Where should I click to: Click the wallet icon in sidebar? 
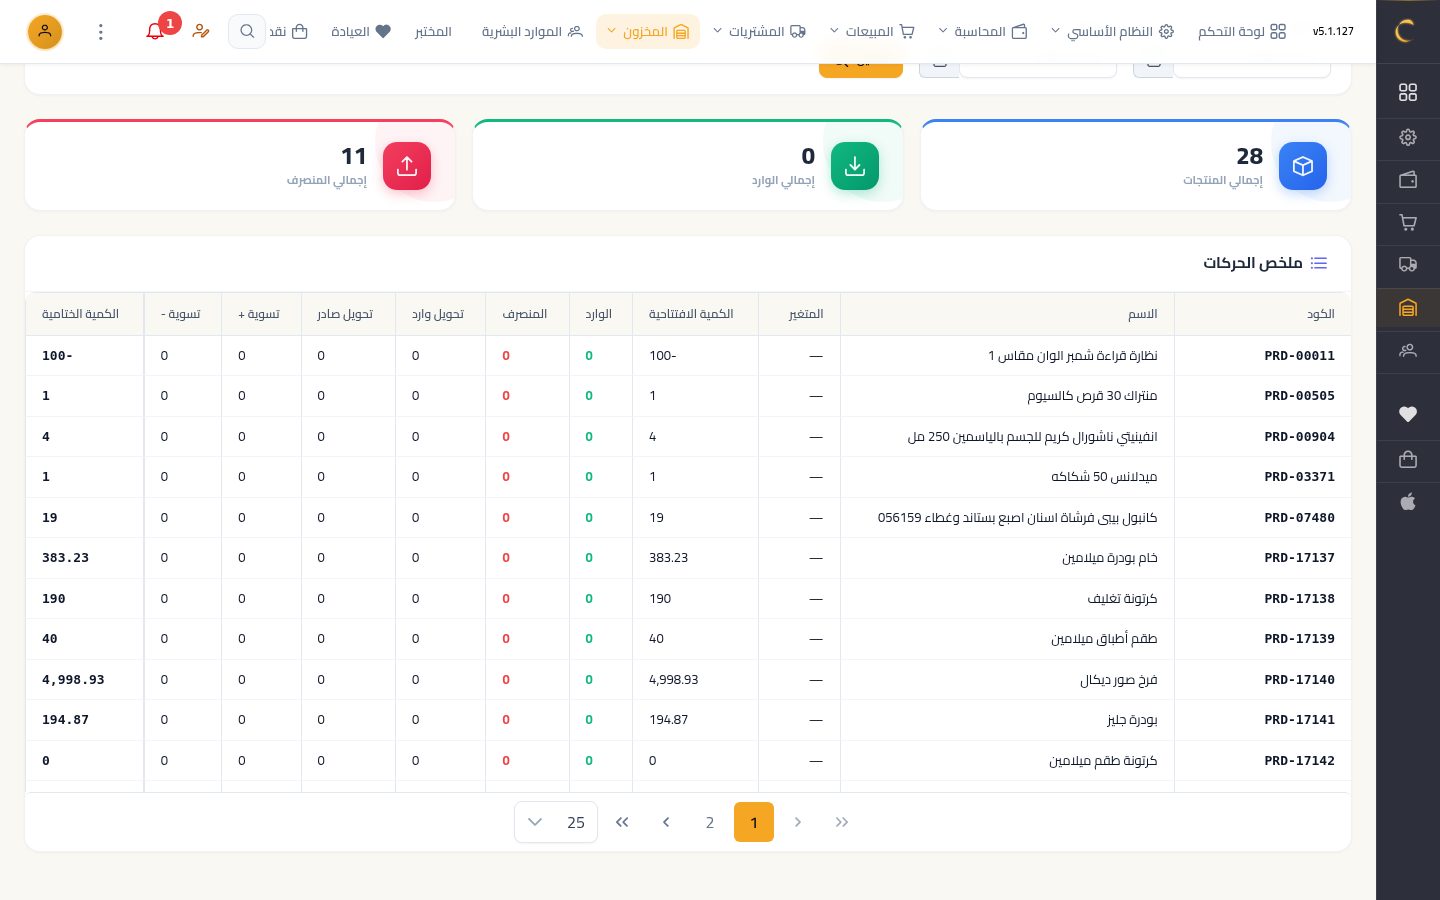pos(1408,180)
